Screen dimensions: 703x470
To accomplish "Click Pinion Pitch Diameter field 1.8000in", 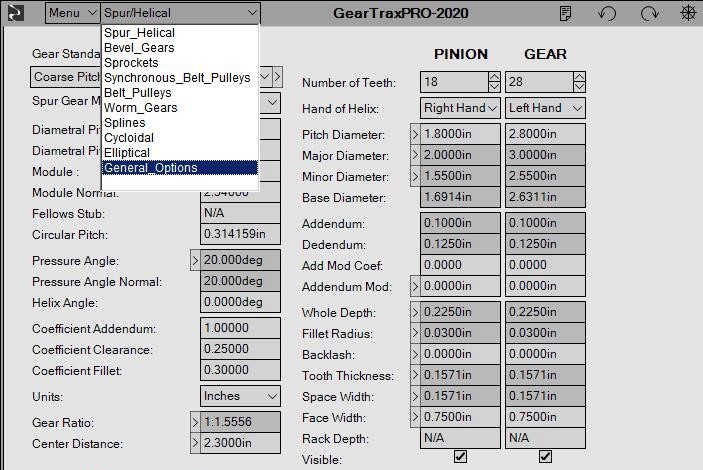I will [x=460, y=134].
